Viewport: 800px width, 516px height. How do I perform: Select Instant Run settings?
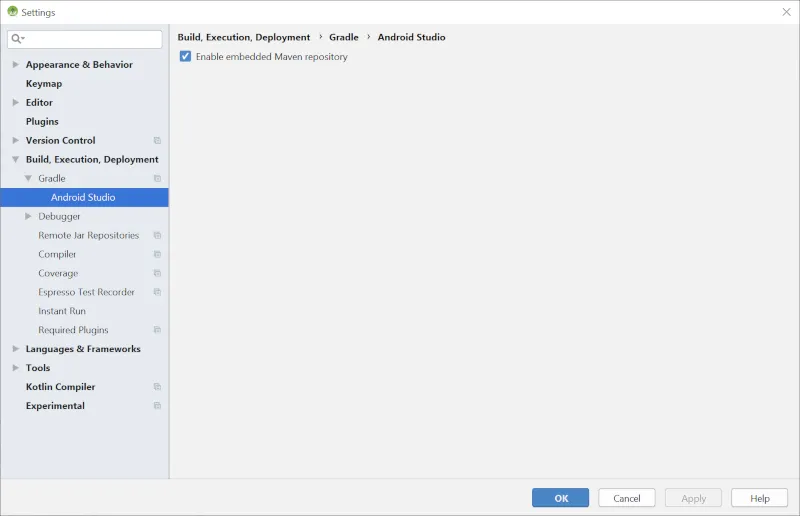(x=62, y=311)
